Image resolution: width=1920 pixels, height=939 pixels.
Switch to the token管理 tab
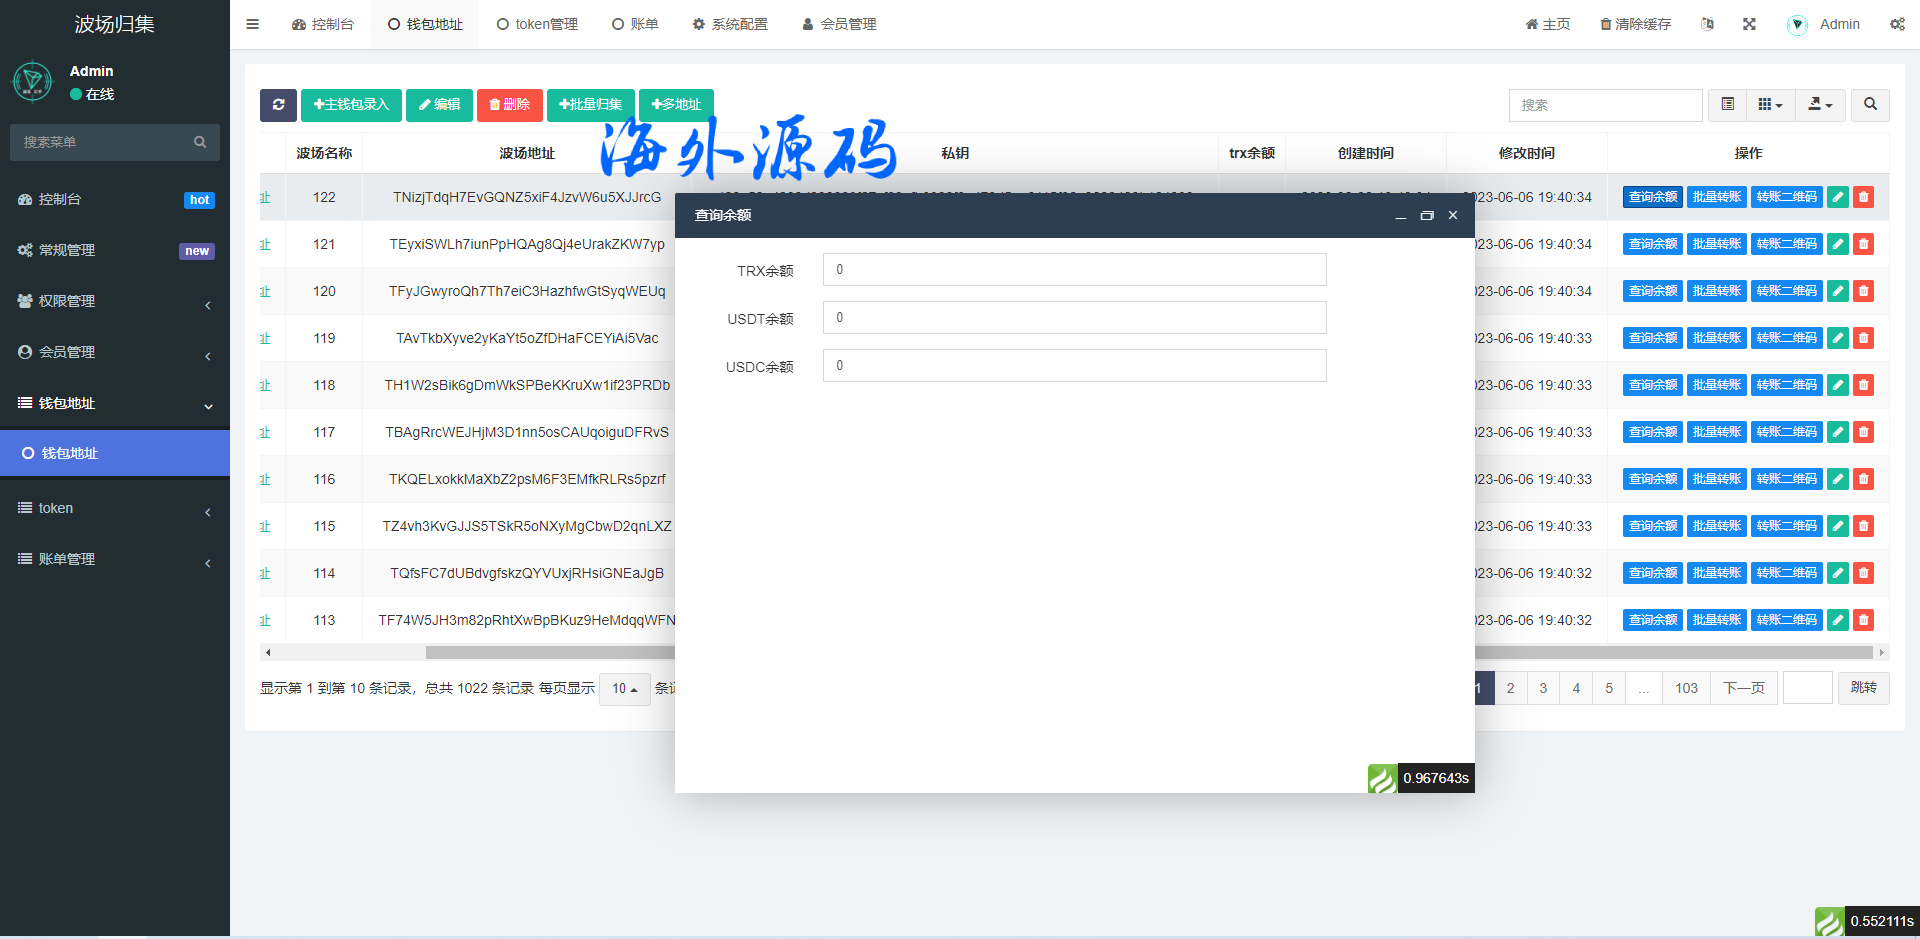pos(537,24)
